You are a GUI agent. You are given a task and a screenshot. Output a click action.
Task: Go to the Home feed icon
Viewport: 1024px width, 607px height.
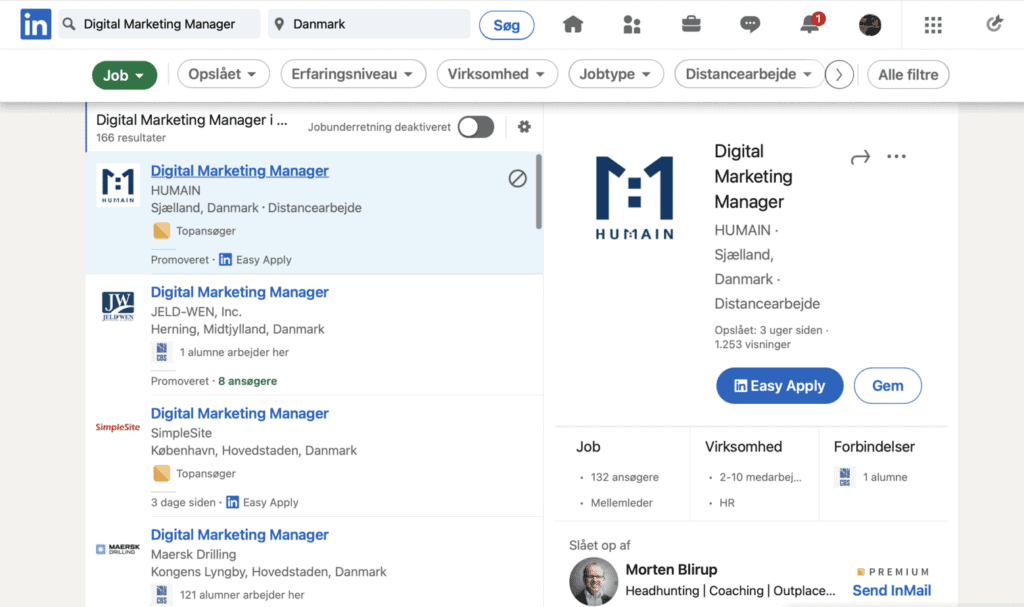pyautogui.click(x=573, y=24)
